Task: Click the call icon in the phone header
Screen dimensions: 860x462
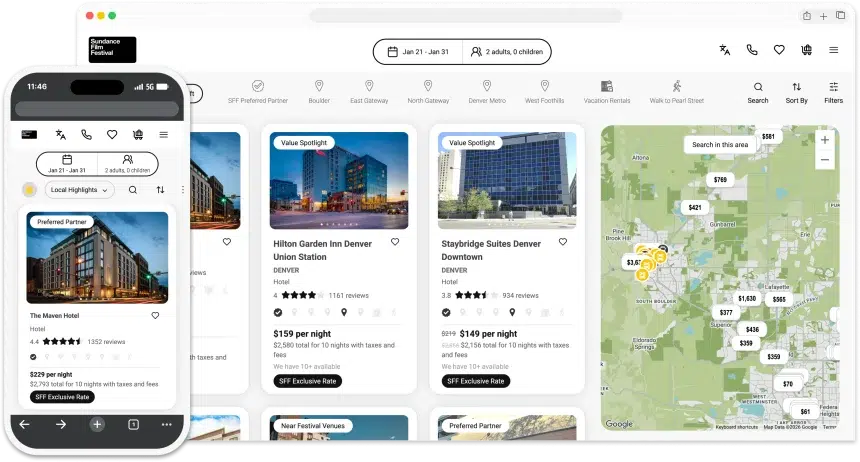Action: pyautogui.click(x=86, y=134)
